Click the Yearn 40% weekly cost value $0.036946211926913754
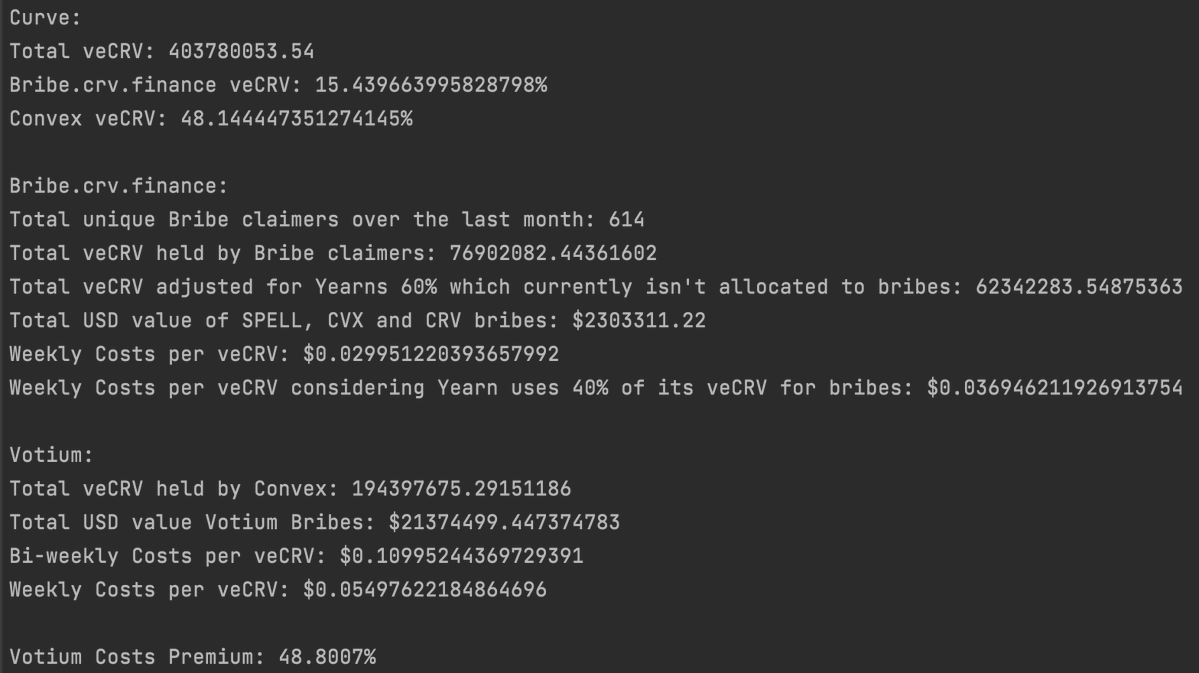Viewport: 1199px width, 673px height. click(1055, 389)
